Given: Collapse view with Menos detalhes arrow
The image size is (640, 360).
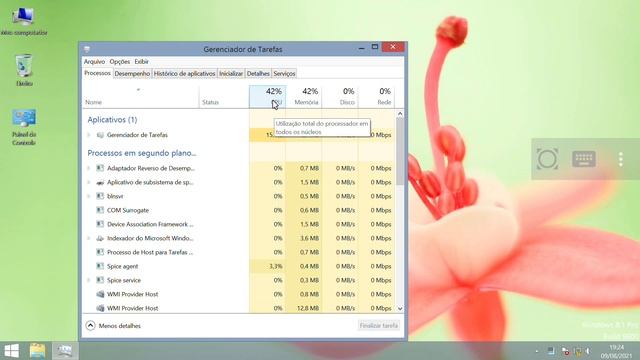Looking at the screenshot, I should click(91, 326).
